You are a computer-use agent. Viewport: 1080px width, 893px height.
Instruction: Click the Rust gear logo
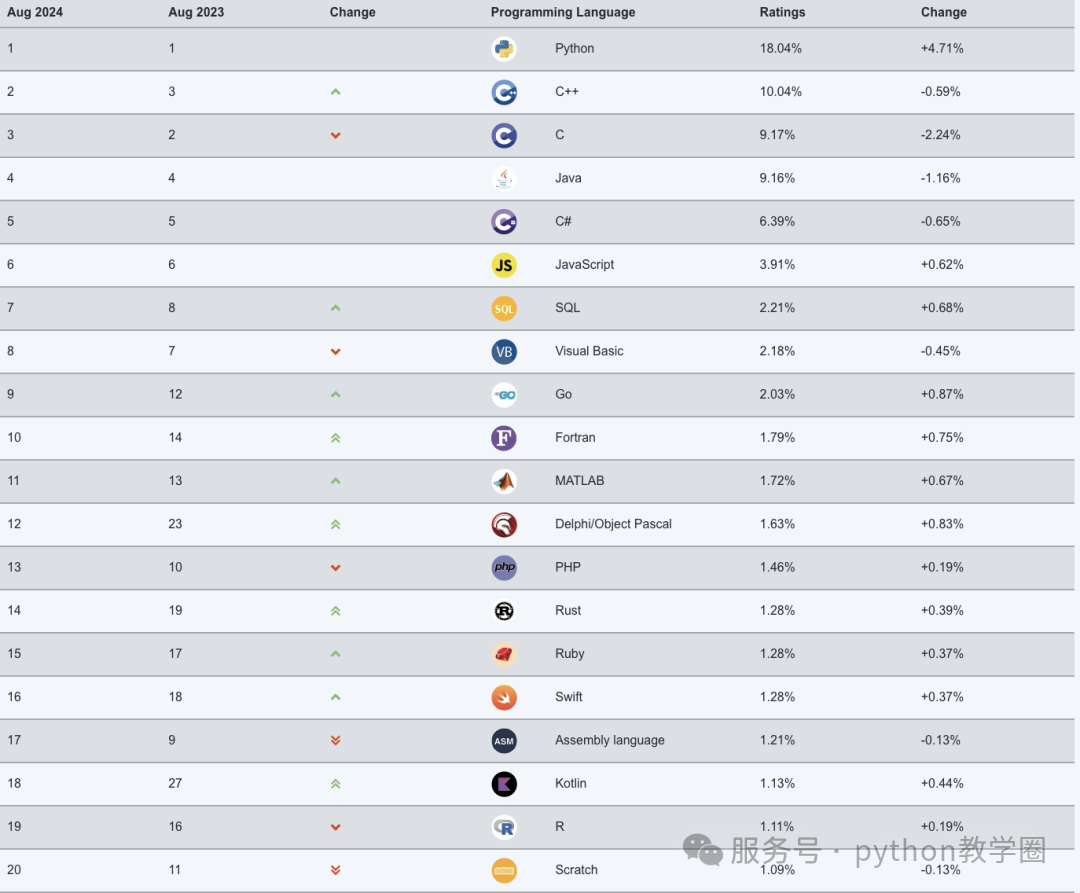[504, 611]
